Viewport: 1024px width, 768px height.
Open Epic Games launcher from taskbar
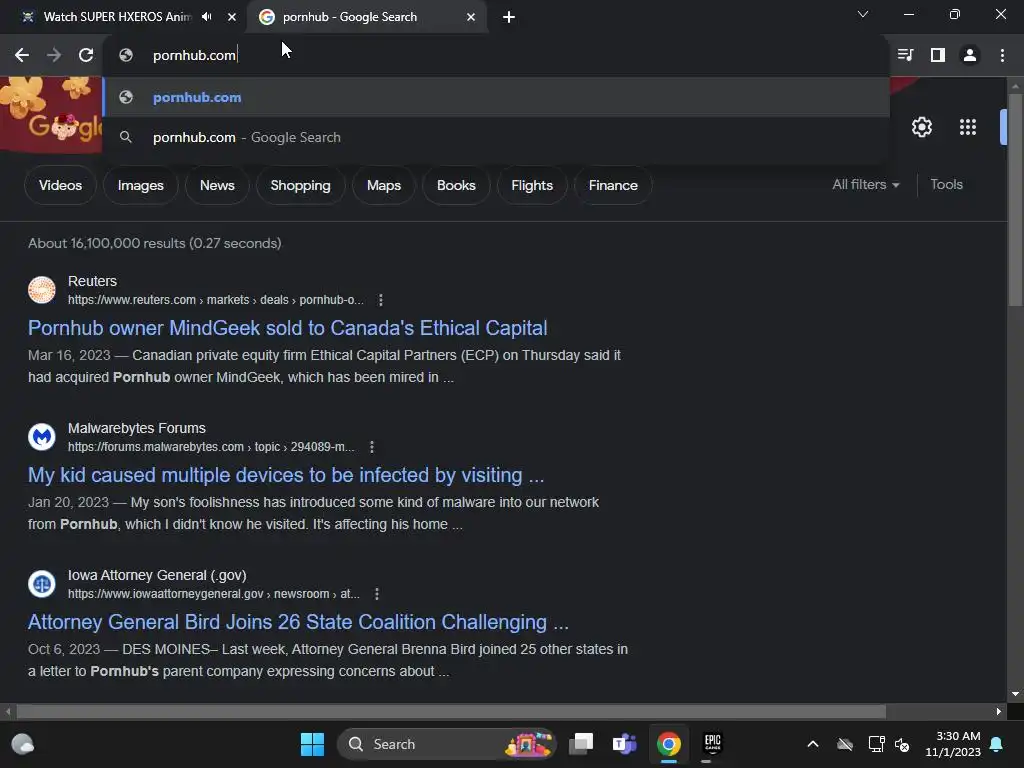[712, 744]
